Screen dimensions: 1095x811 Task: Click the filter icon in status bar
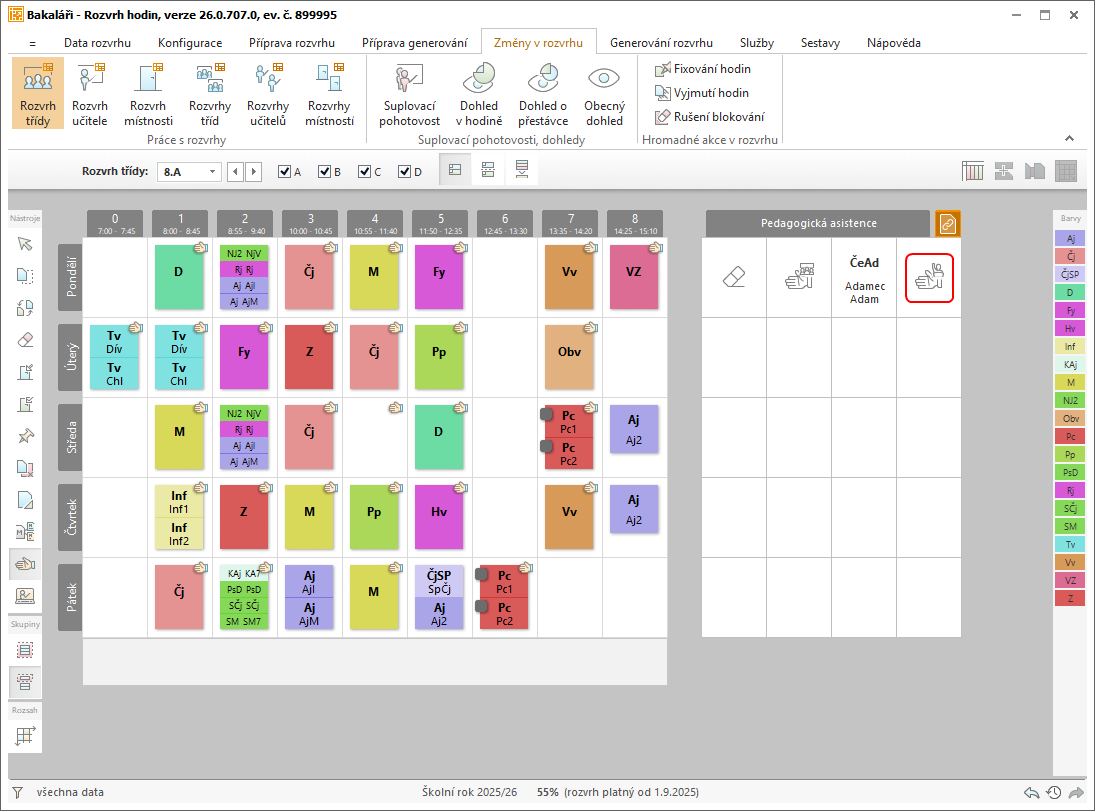[17, 792]
